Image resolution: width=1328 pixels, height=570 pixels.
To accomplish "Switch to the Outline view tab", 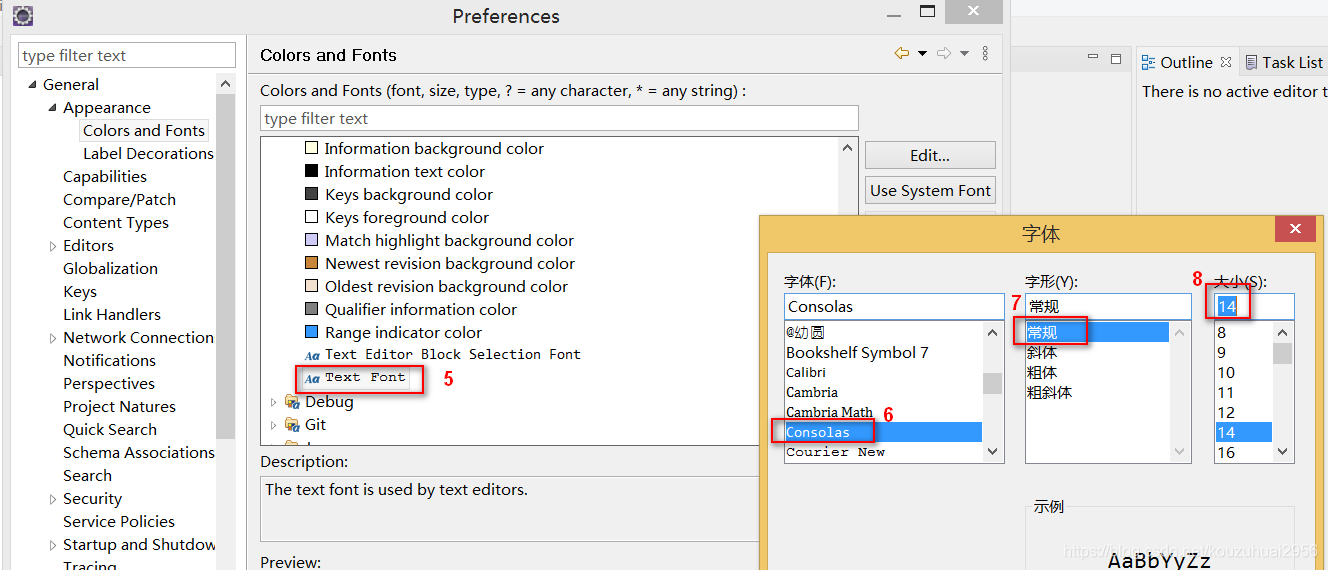I will [1187, 62].
